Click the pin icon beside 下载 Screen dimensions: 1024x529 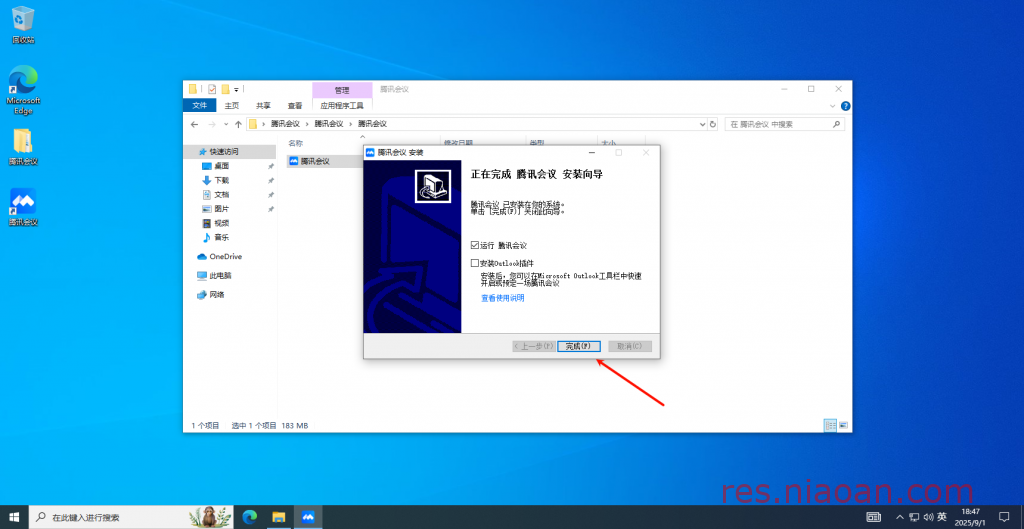tap(271, 180)
